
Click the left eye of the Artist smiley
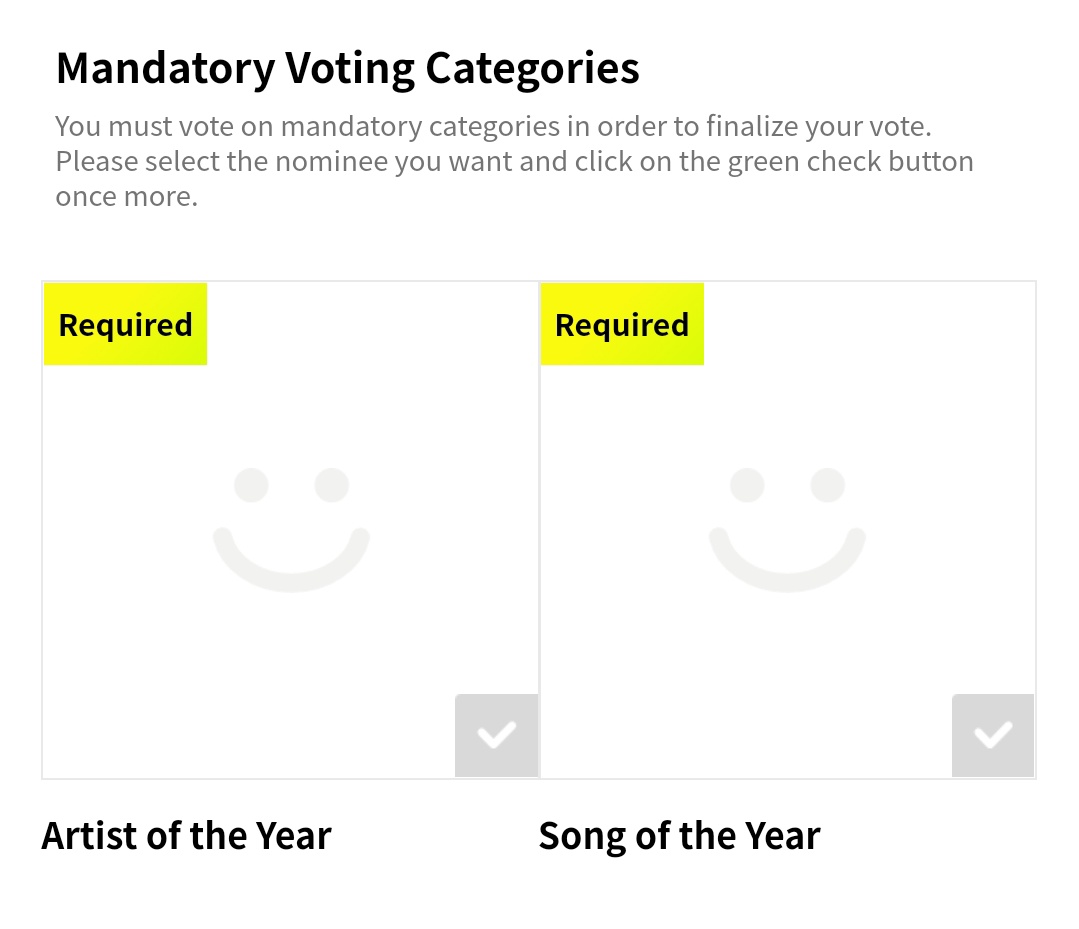[251, 485]
